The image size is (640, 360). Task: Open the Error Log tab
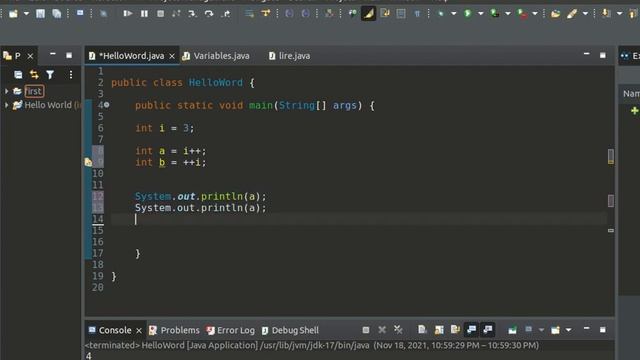click(236, 330)
